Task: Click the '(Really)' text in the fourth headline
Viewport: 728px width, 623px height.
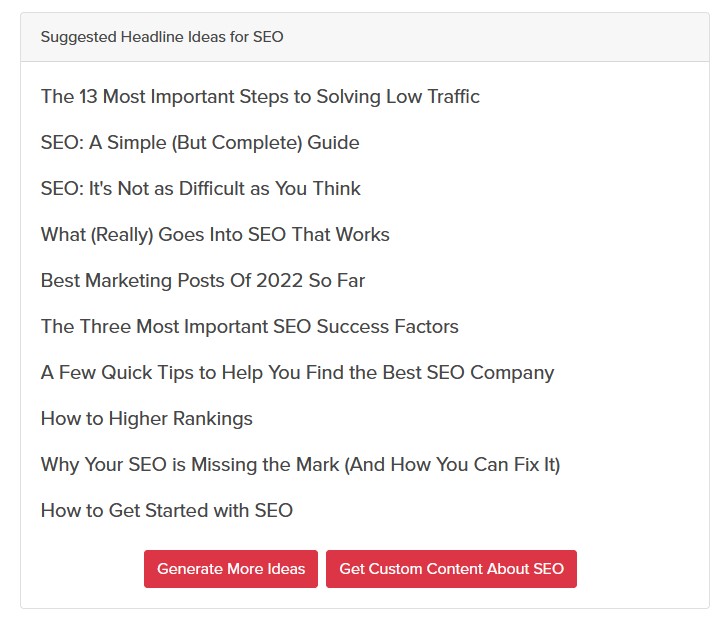Action: pos(122,235)
